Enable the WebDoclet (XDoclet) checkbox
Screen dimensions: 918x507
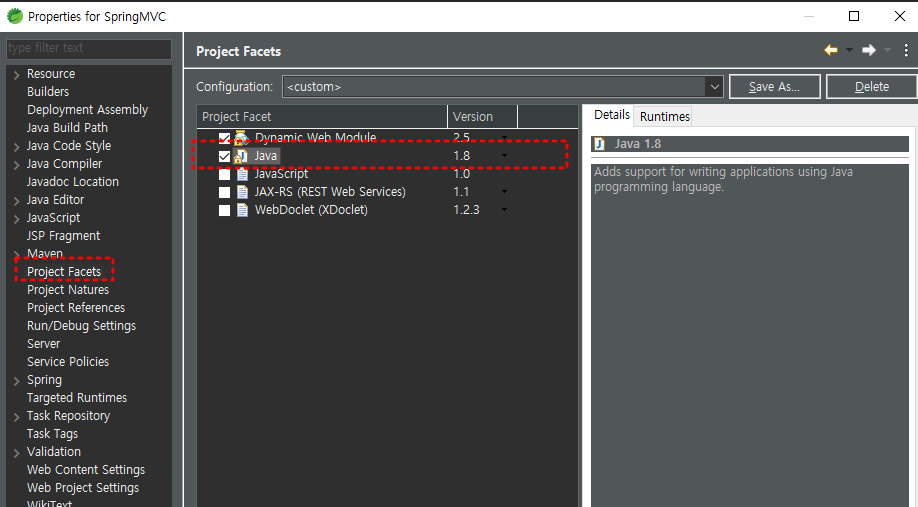224,210
